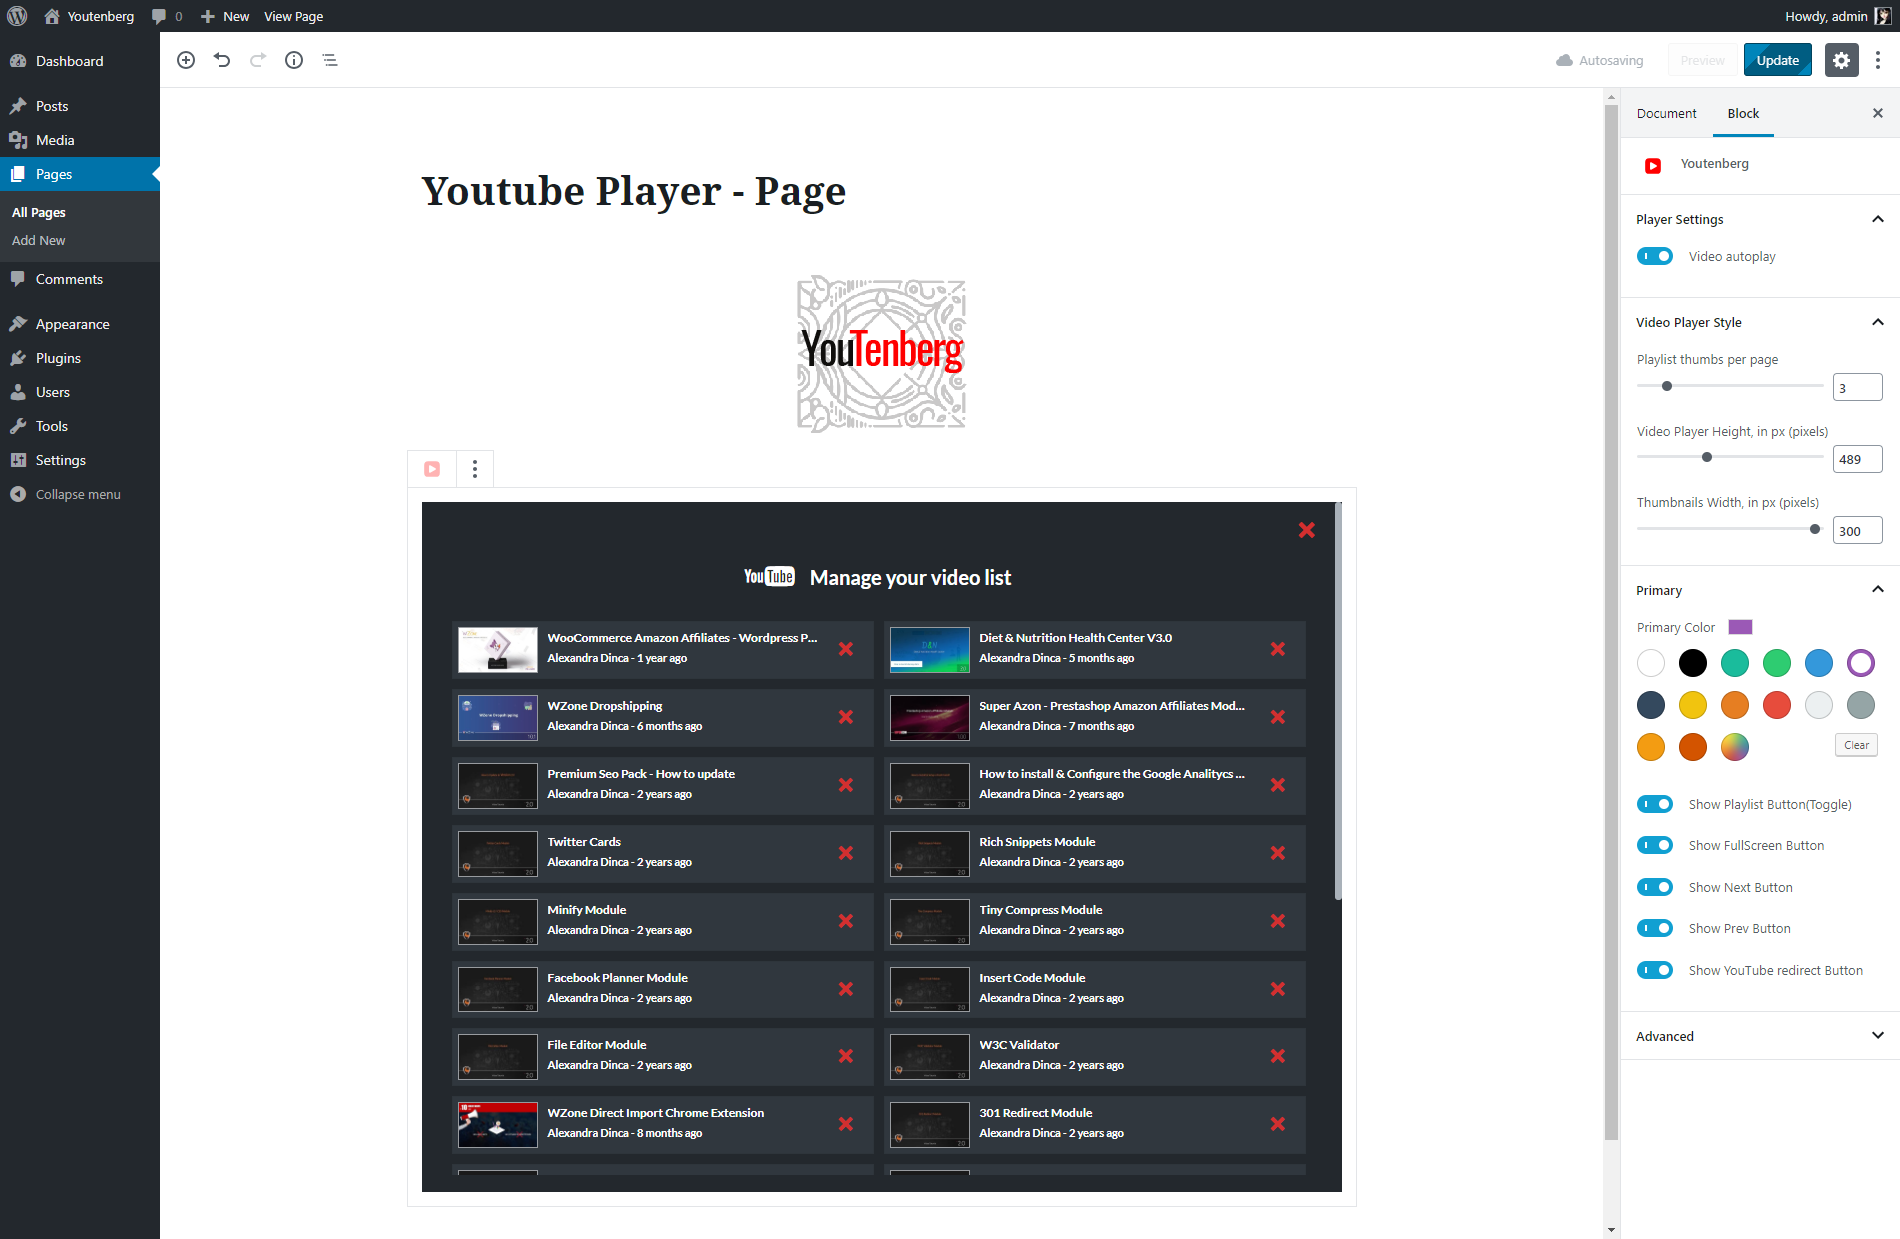The width and height of the screenshot is (1900, 1239).
Task: Remove File Editor Module video
Action: pos(846,1056)
